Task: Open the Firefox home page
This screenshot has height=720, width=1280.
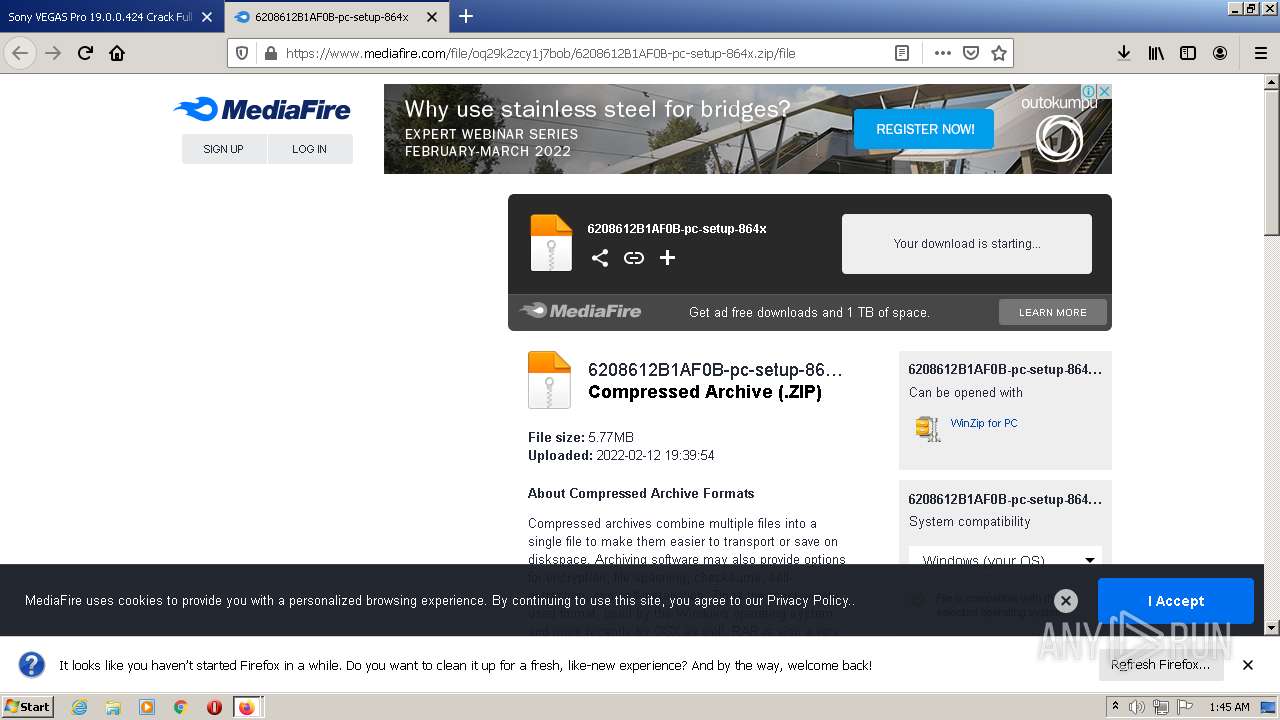Action: click(x=117, y=53)
